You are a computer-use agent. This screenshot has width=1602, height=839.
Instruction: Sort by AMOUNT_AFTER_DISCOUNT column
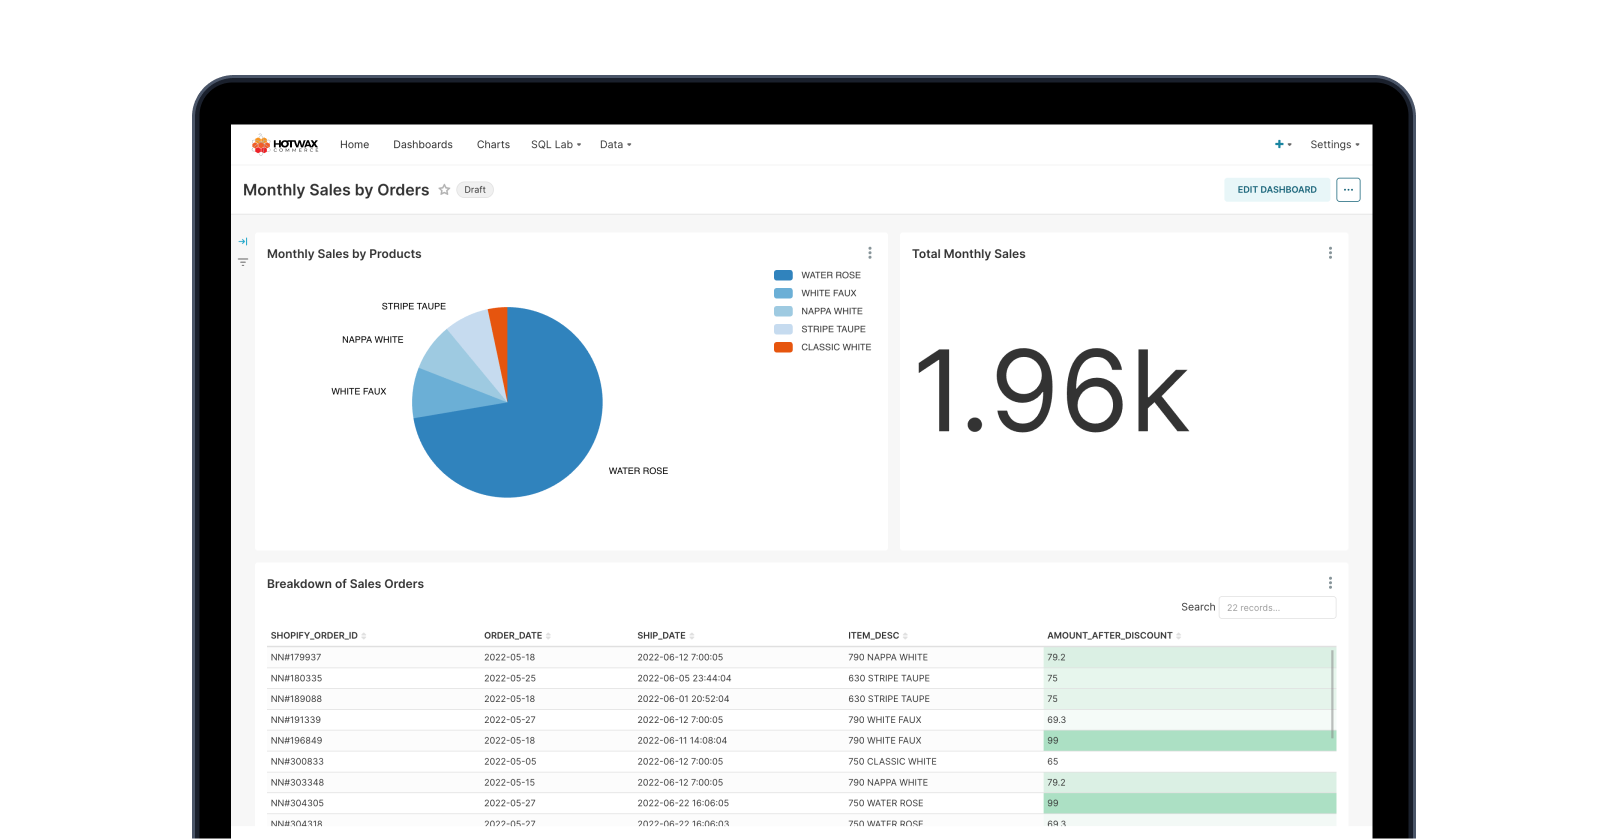tap(1114, 636)
